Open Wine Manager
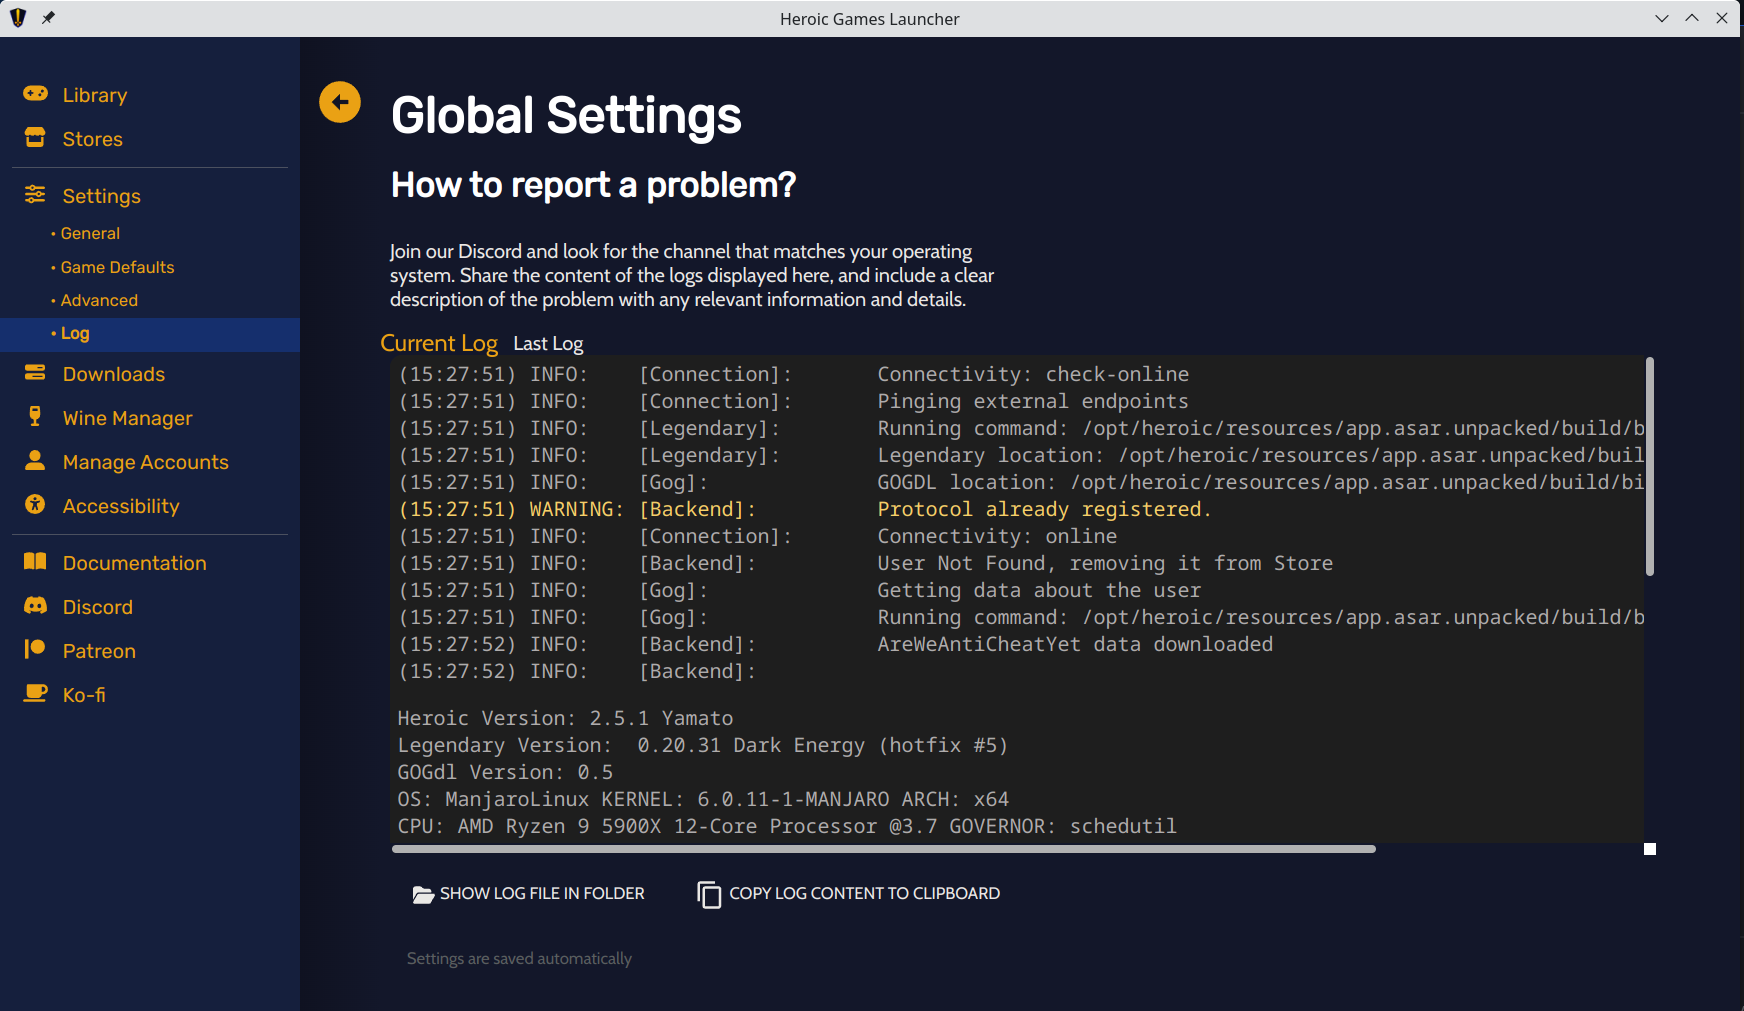Viewport: 1744px width, 1011px height. (x=128, y=418)
